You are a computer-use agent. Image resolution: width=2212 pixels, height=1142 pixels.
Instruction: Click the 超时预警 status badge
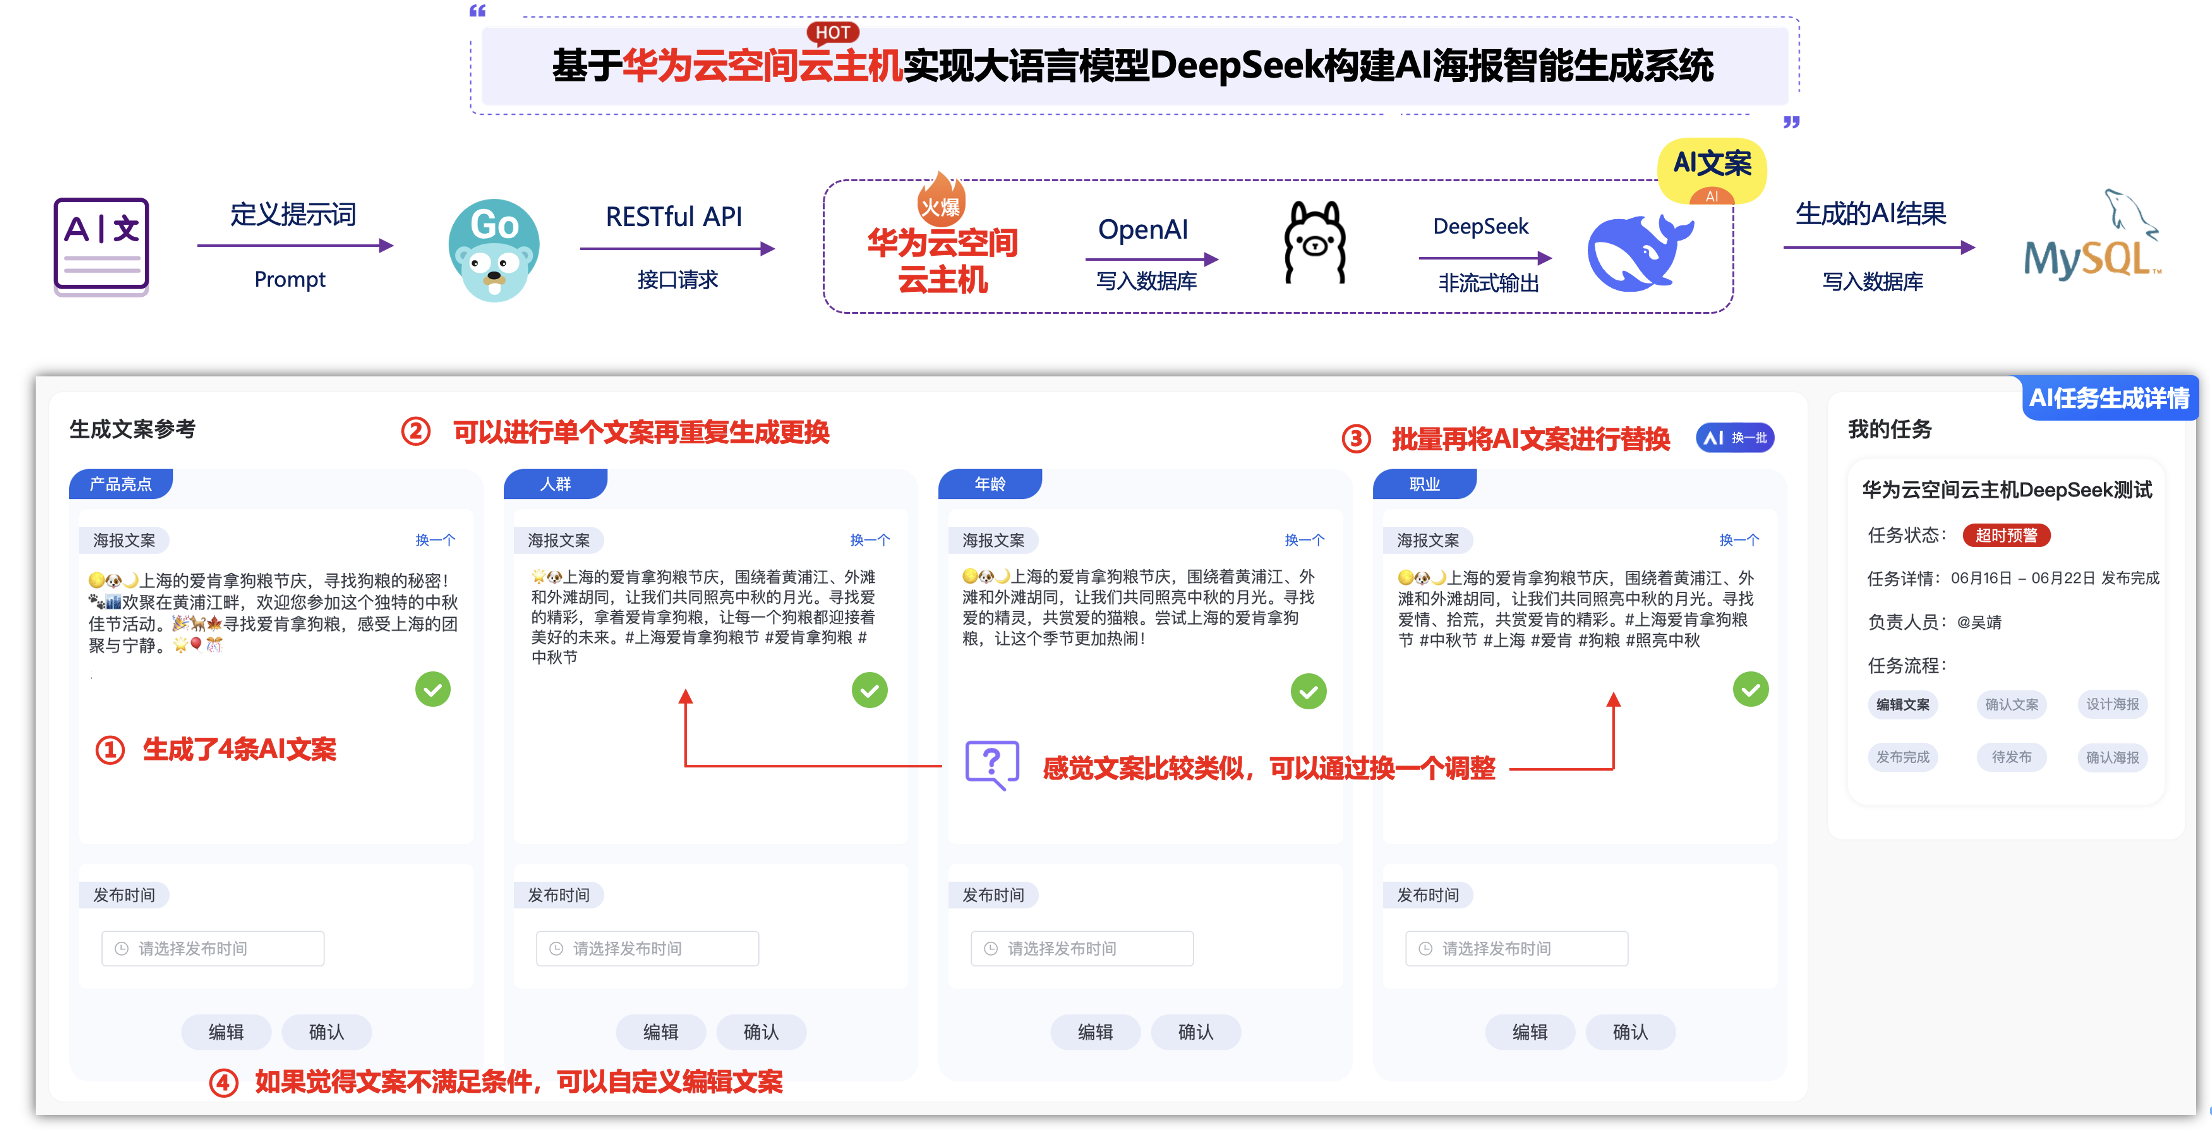(x=2006, y=535)
